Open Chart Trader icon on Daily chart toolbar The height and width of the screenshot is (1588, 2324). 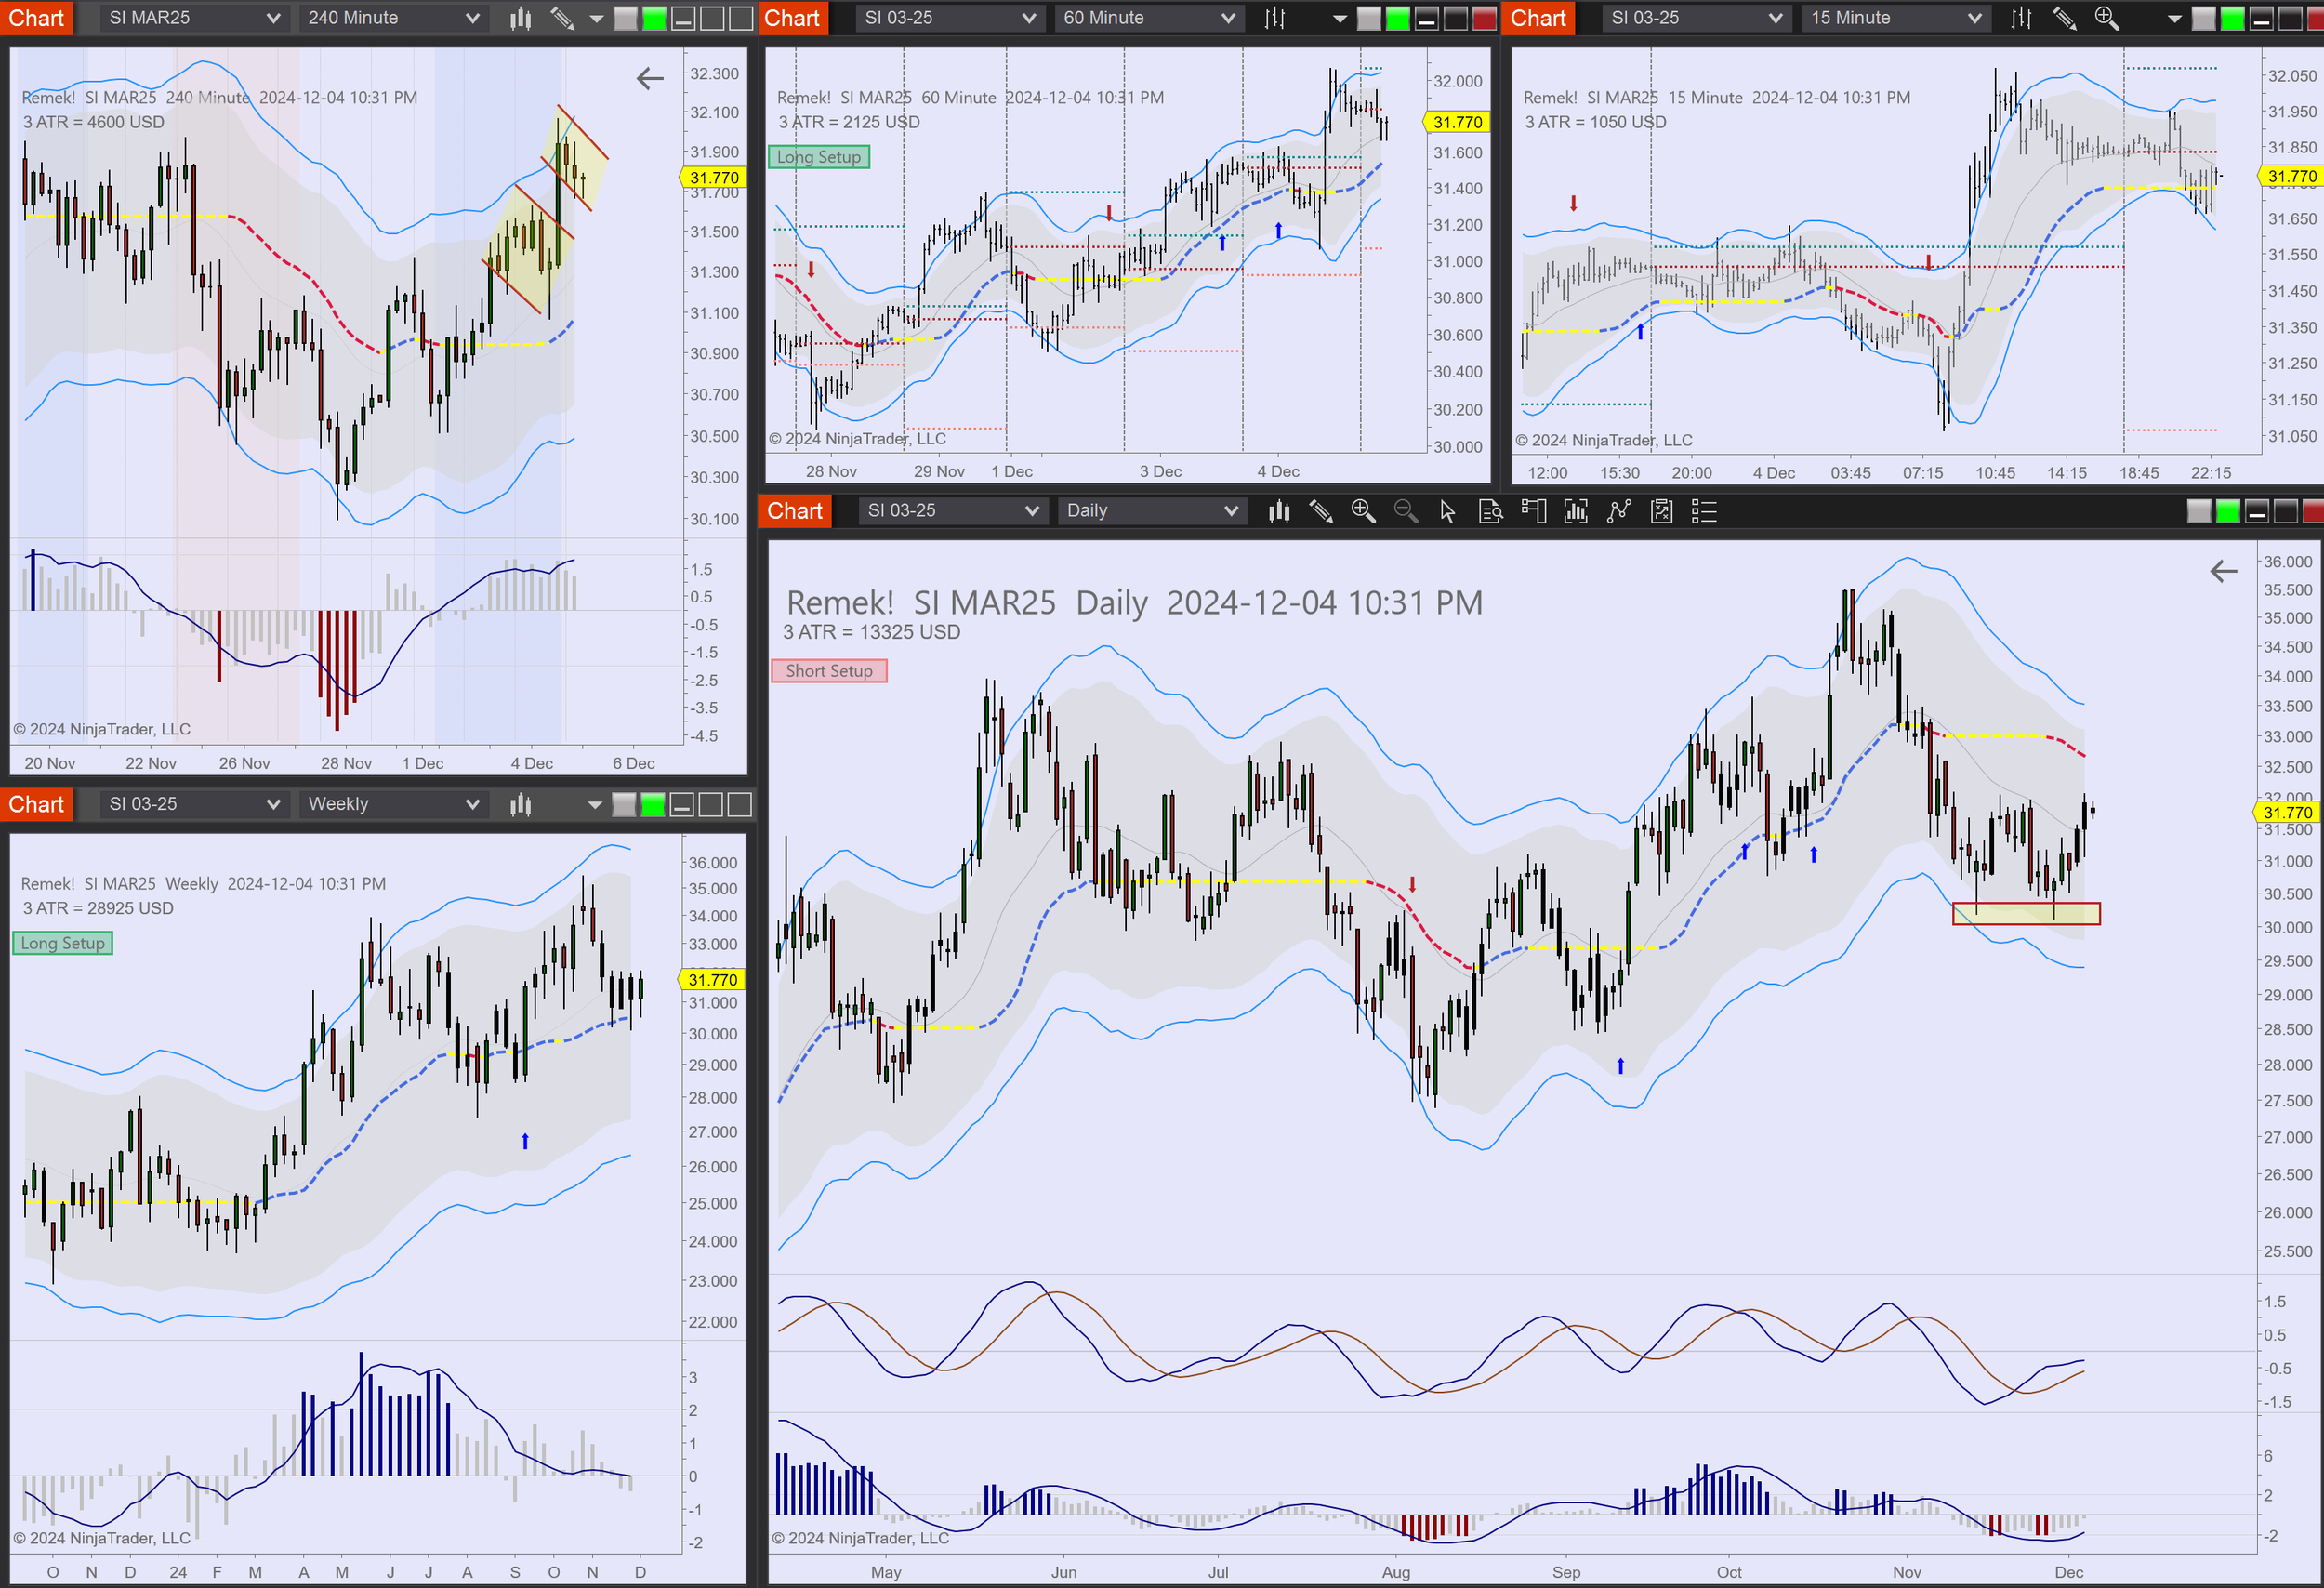[1533, 511]
